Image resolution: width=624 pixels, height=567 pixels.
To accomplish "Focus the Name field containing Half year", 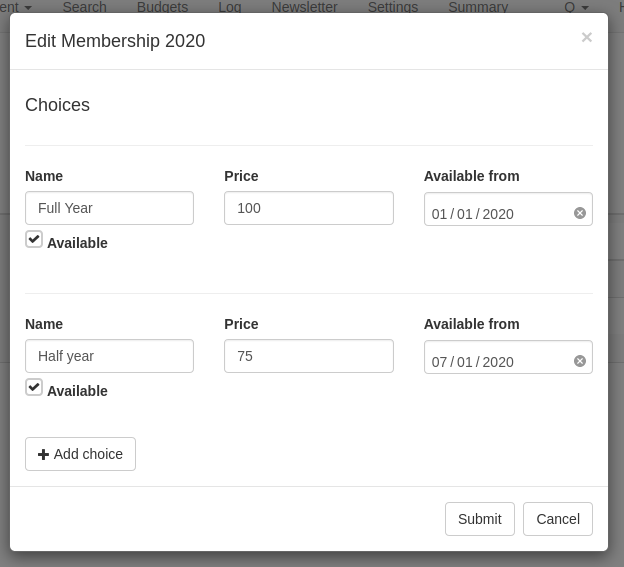I will point(109,356).
